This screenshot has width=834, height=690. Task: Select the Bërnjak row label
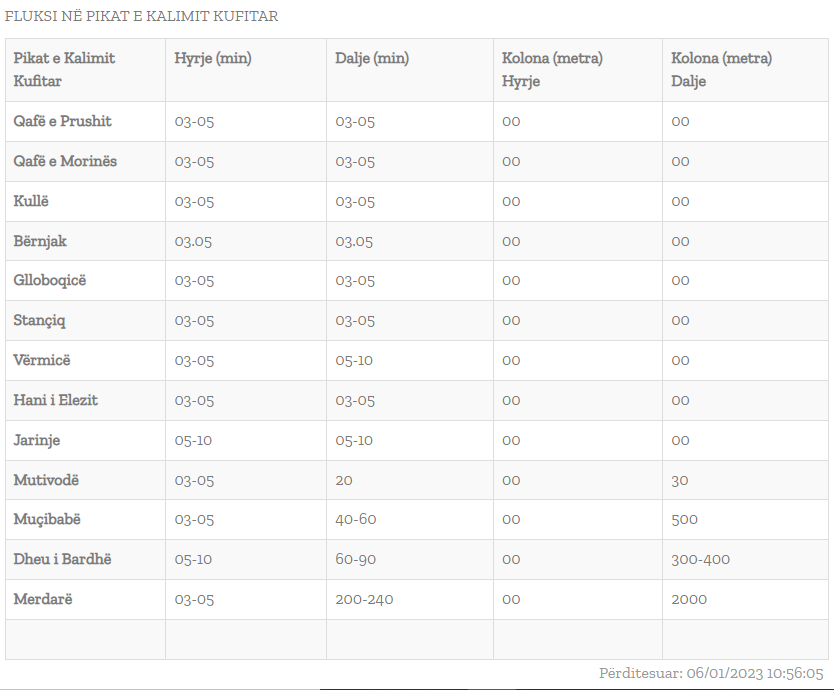pyautogui.click(x=40, y=241)
